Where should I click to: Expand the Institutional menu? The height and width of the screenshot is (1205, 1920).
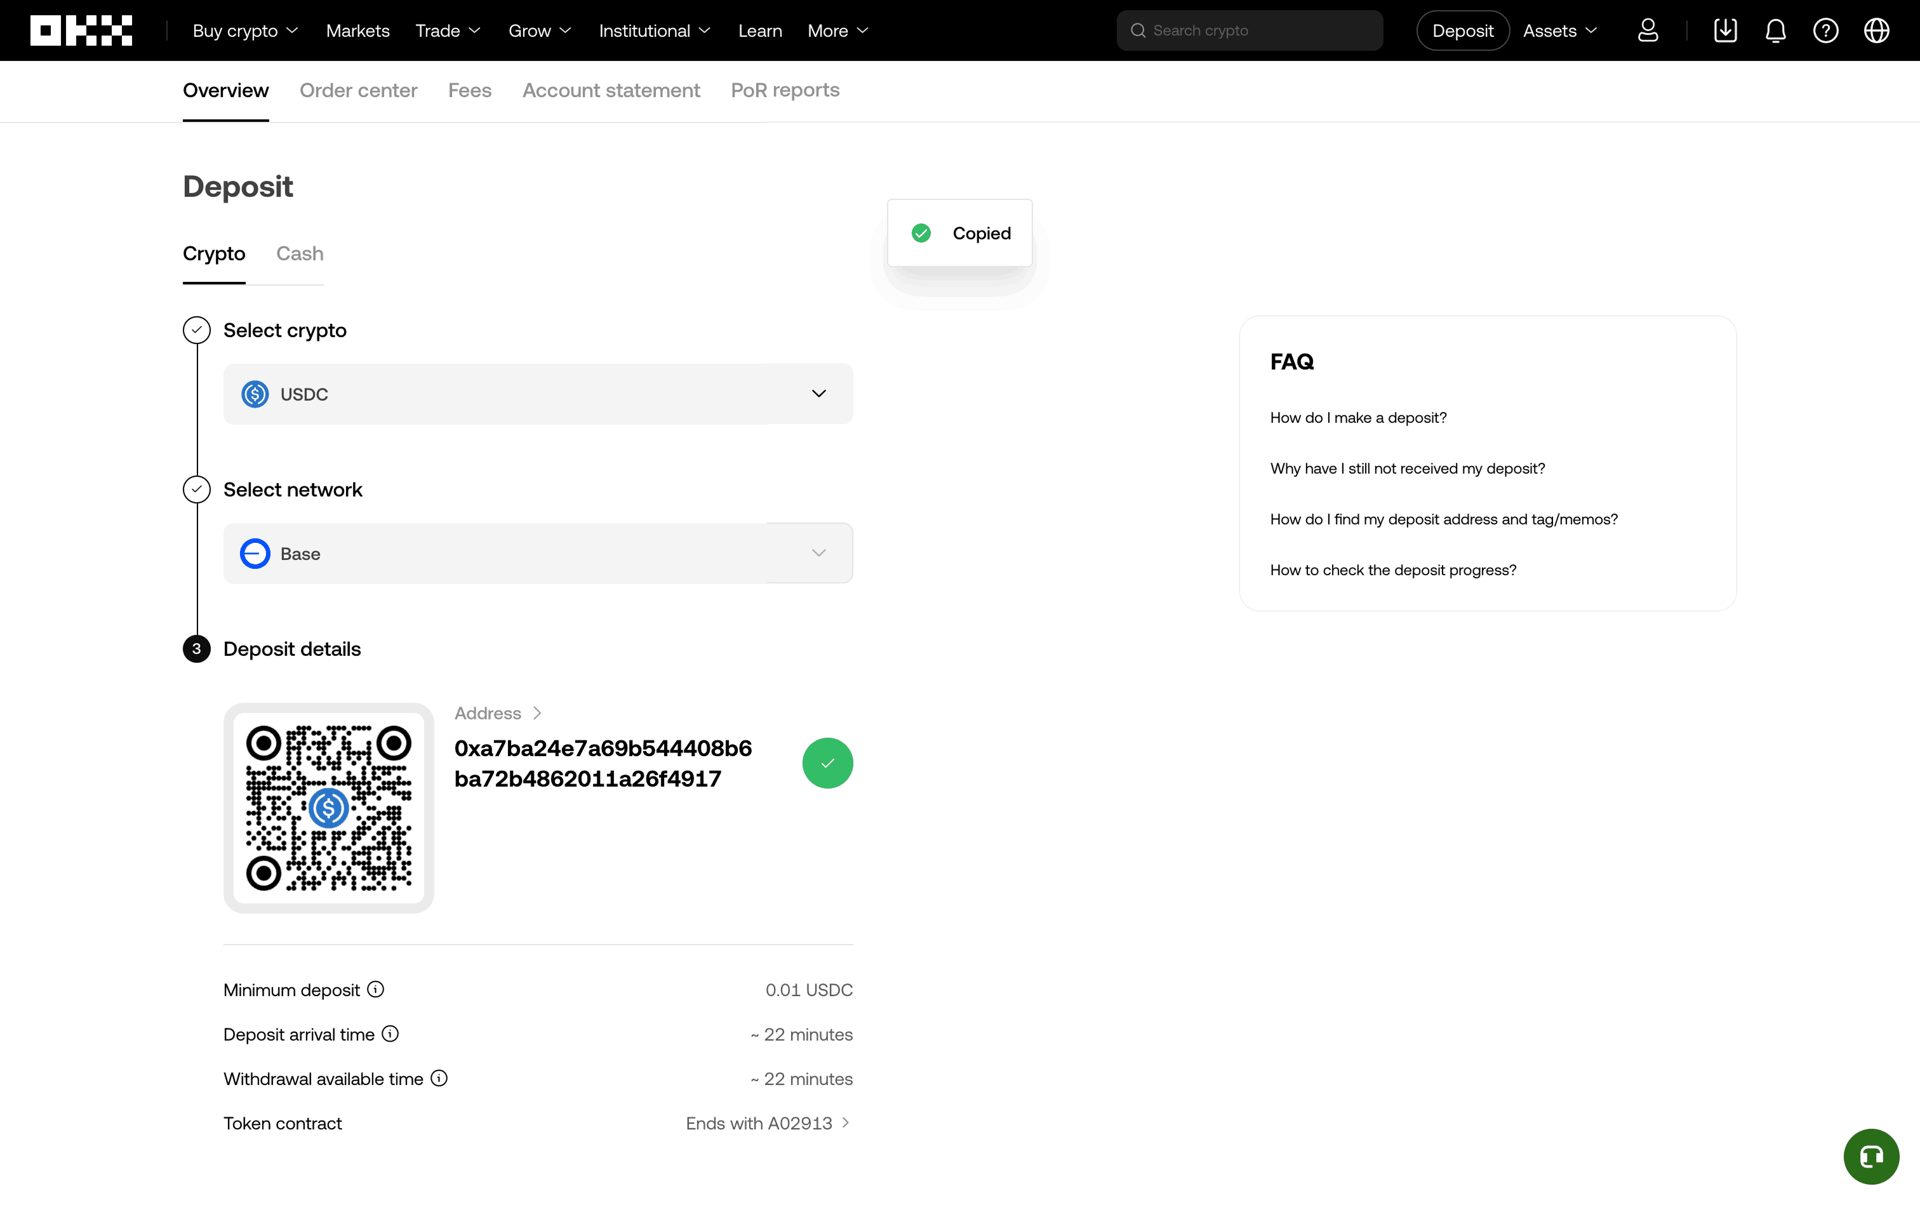[655, 30]
